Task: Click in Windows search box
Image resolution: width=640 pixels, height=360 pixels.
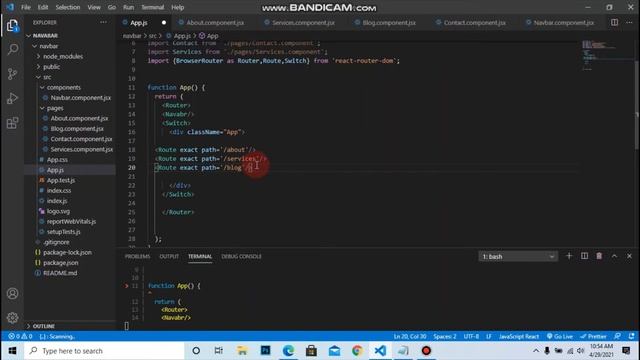Action: click(104, 351)
